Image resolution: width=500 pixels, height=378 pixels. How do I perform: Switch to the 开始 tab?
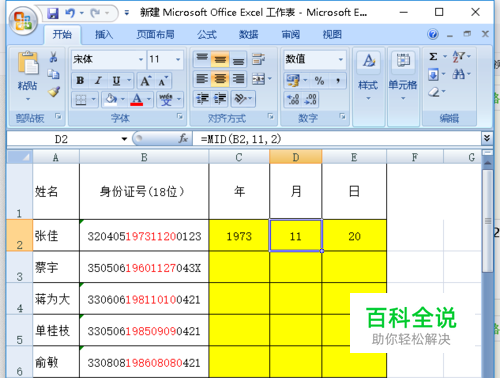coord(62,34)
